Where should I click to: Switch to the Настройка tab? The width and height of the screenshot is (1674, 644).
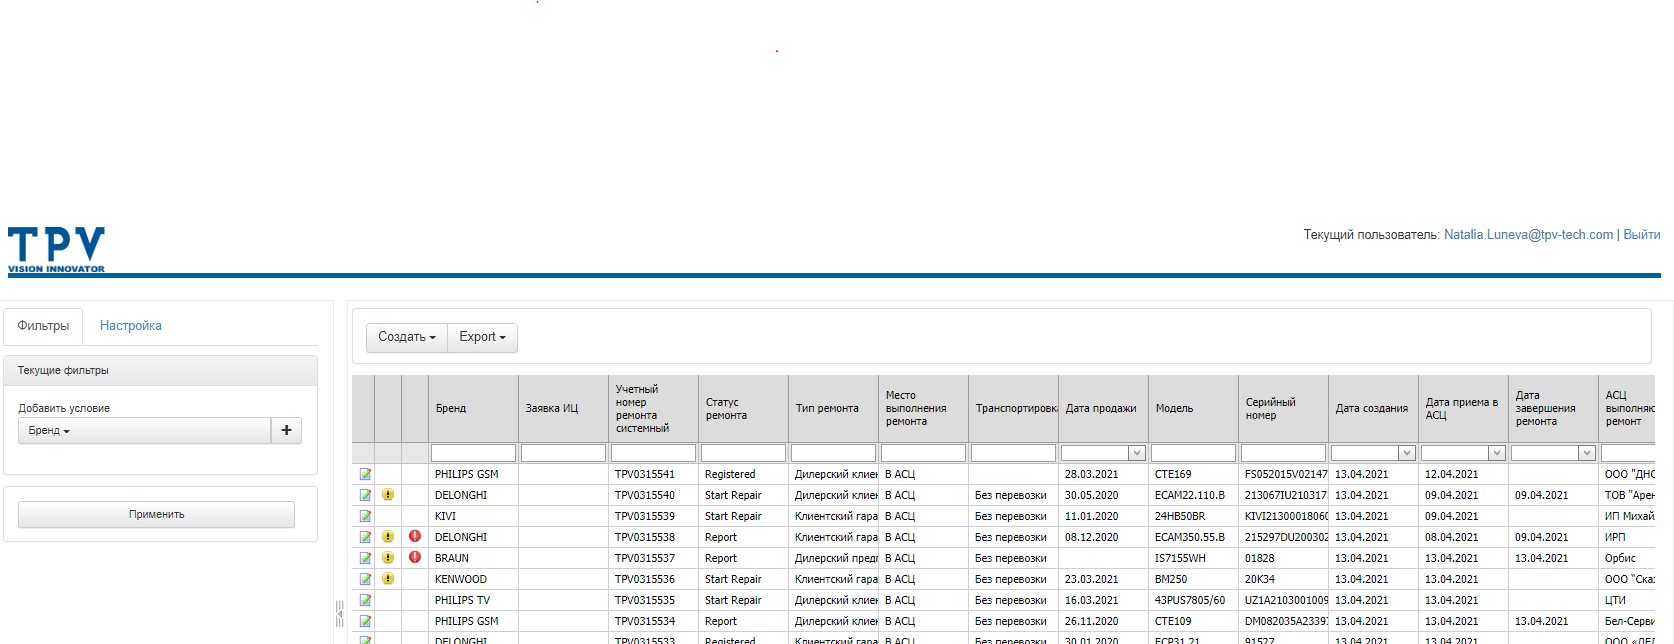tap(130, 326)
